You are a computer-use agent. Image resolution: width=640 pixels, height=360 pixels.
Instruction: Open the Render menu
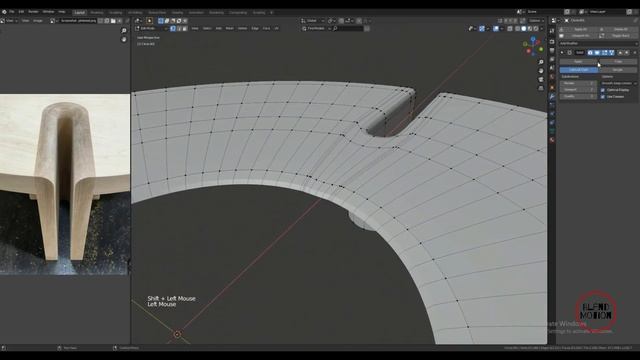[x=33, y=12]
